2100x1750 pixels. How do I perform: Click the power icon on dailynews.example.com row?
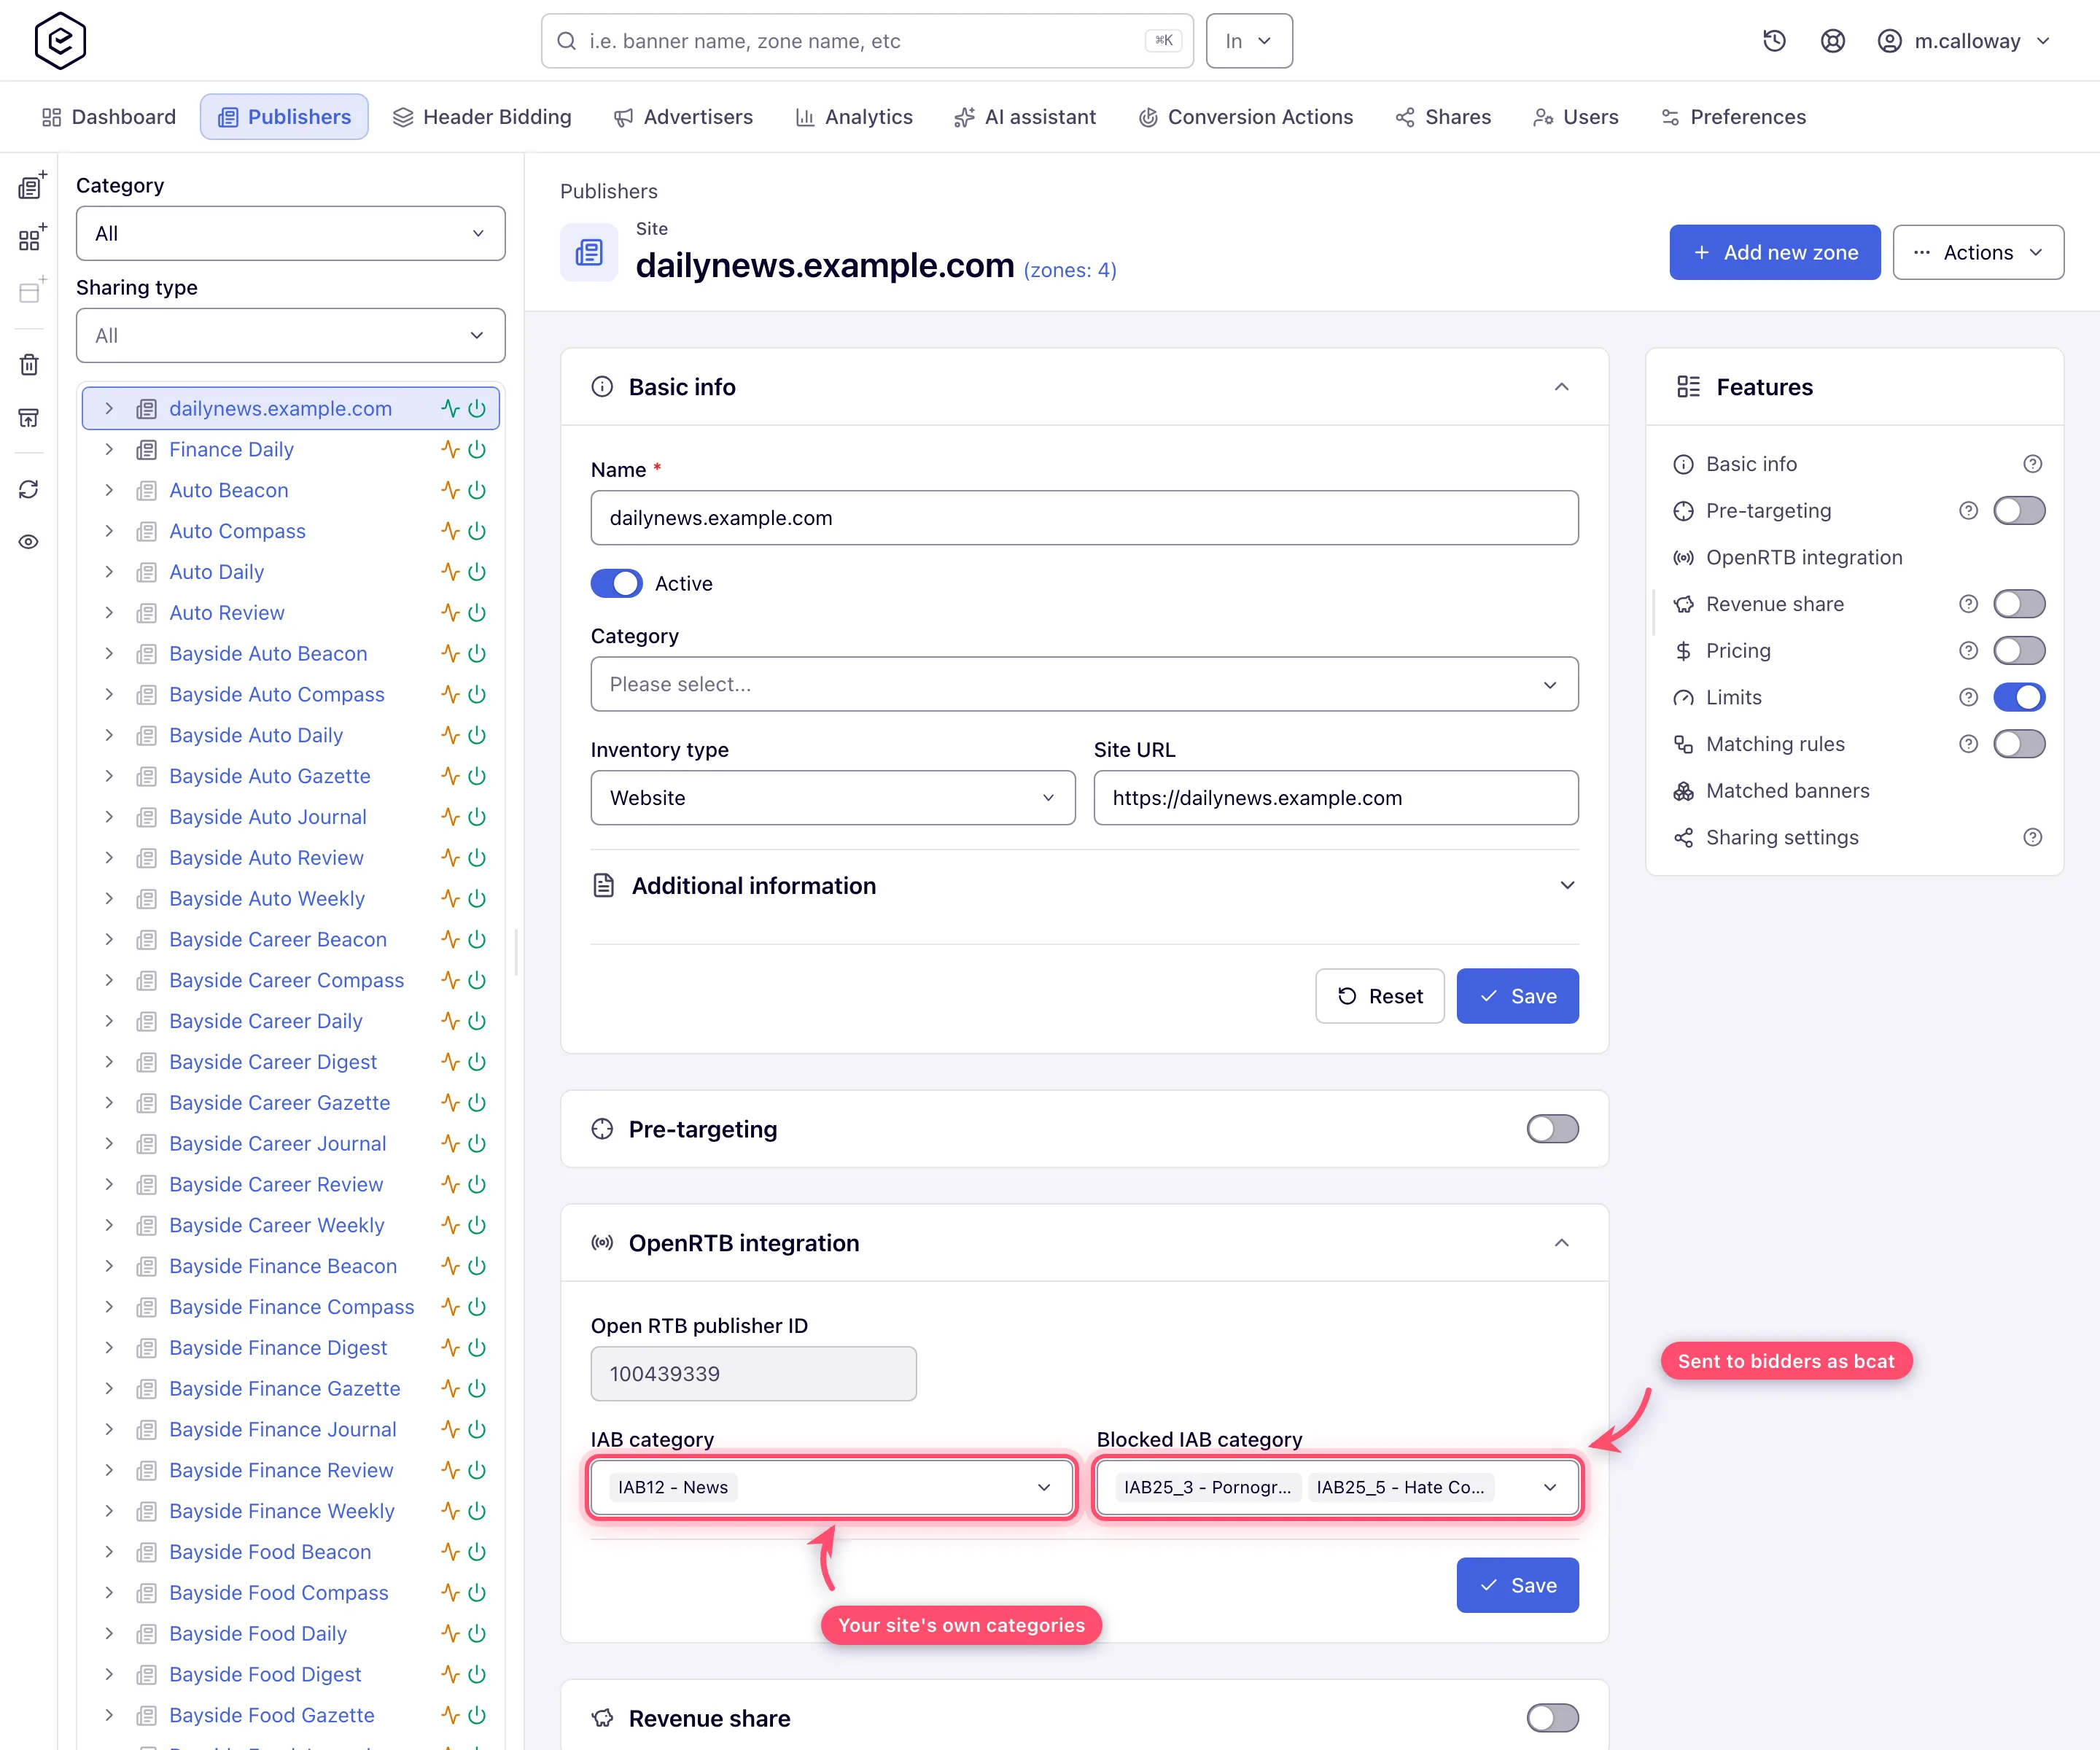coord(477,409)
